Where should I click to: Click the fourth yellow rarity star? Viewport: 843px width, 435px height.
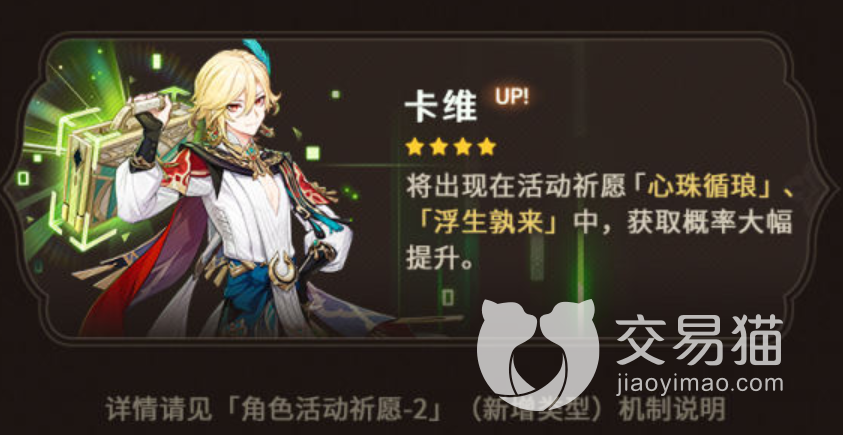point(487,147)
